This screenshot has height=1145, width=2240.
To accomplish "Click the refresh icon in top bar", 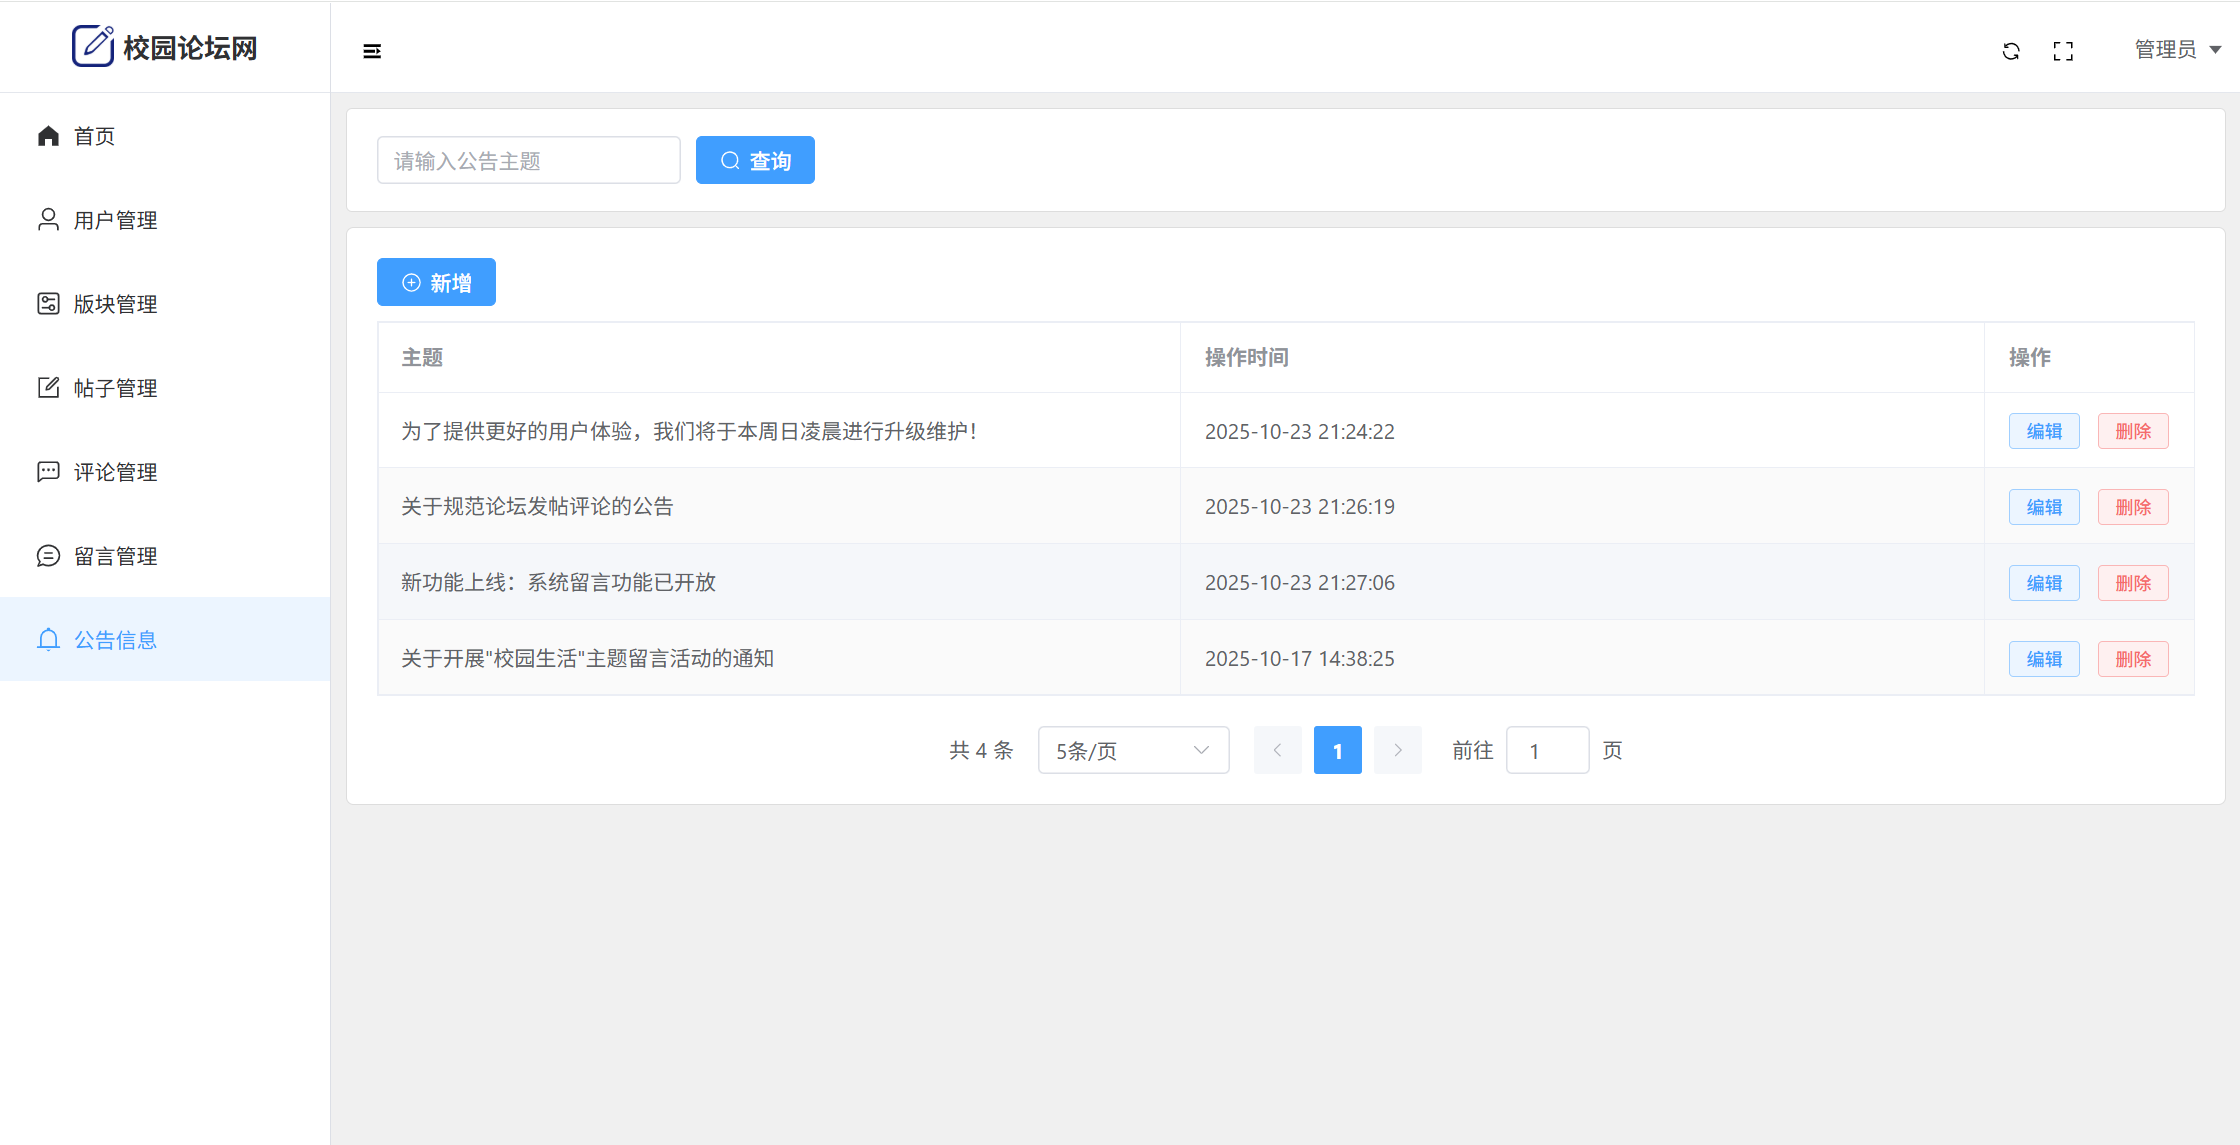I will [x=2011, y=51].
